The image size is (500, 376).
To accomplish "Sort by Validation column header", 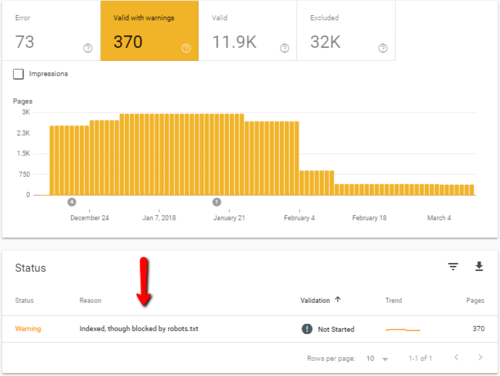I will click(315, 300).
